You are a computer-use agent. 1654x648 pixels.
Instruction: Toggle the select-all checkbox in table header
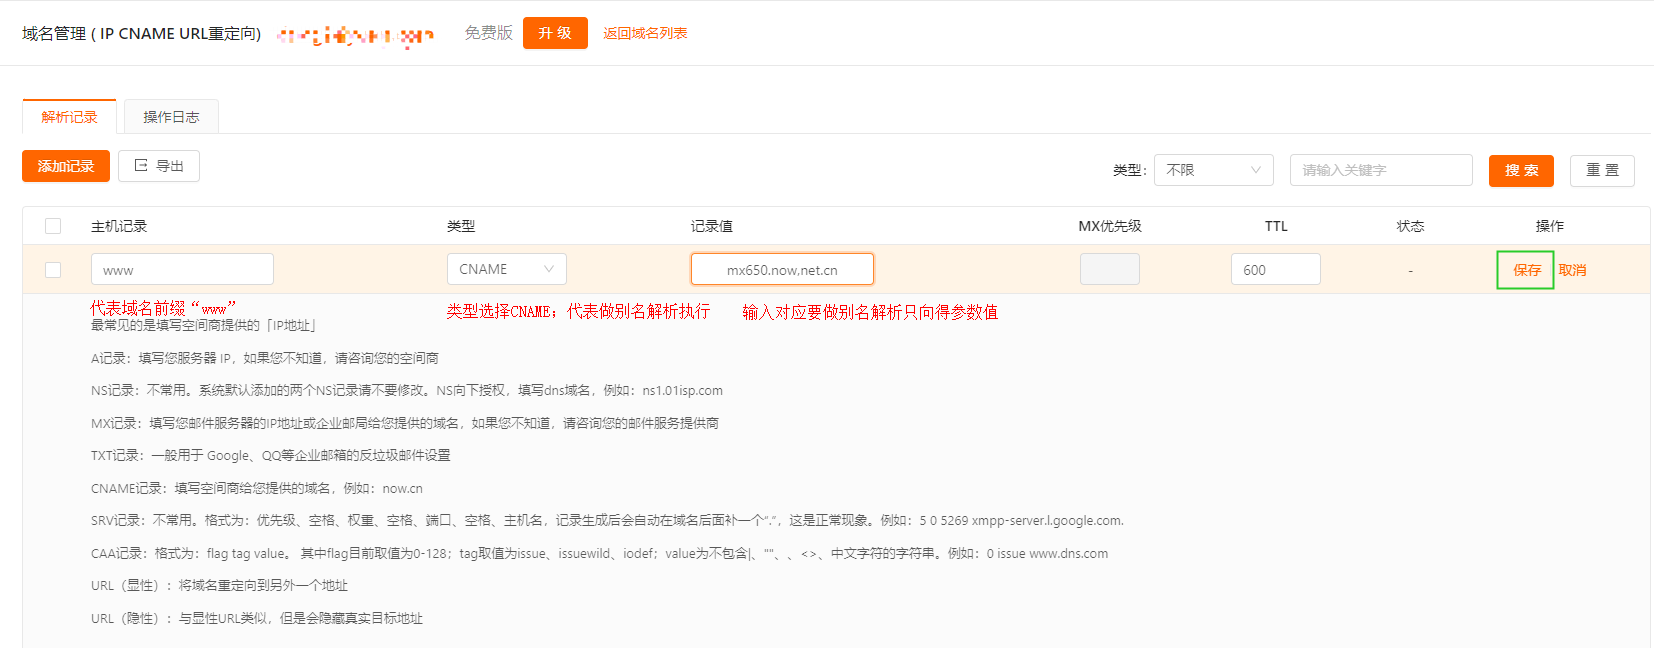tap(53, 226)
